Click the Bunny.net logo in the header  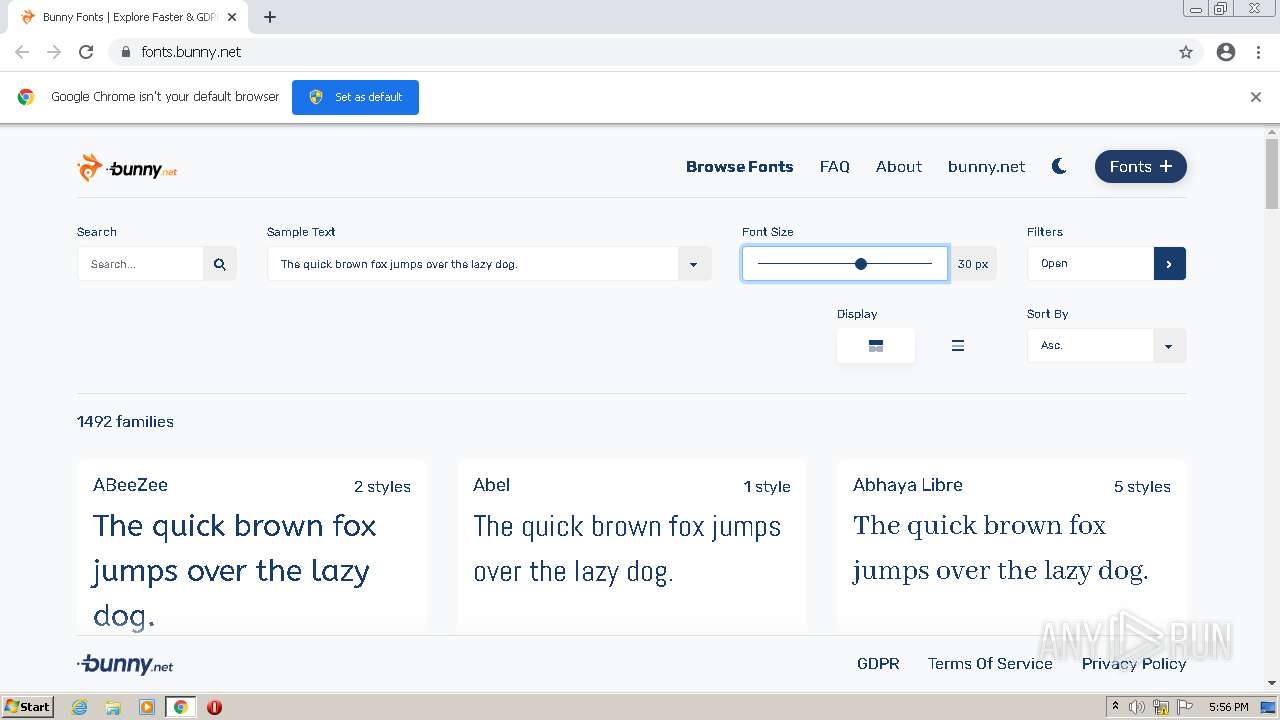tap(127, 168)
